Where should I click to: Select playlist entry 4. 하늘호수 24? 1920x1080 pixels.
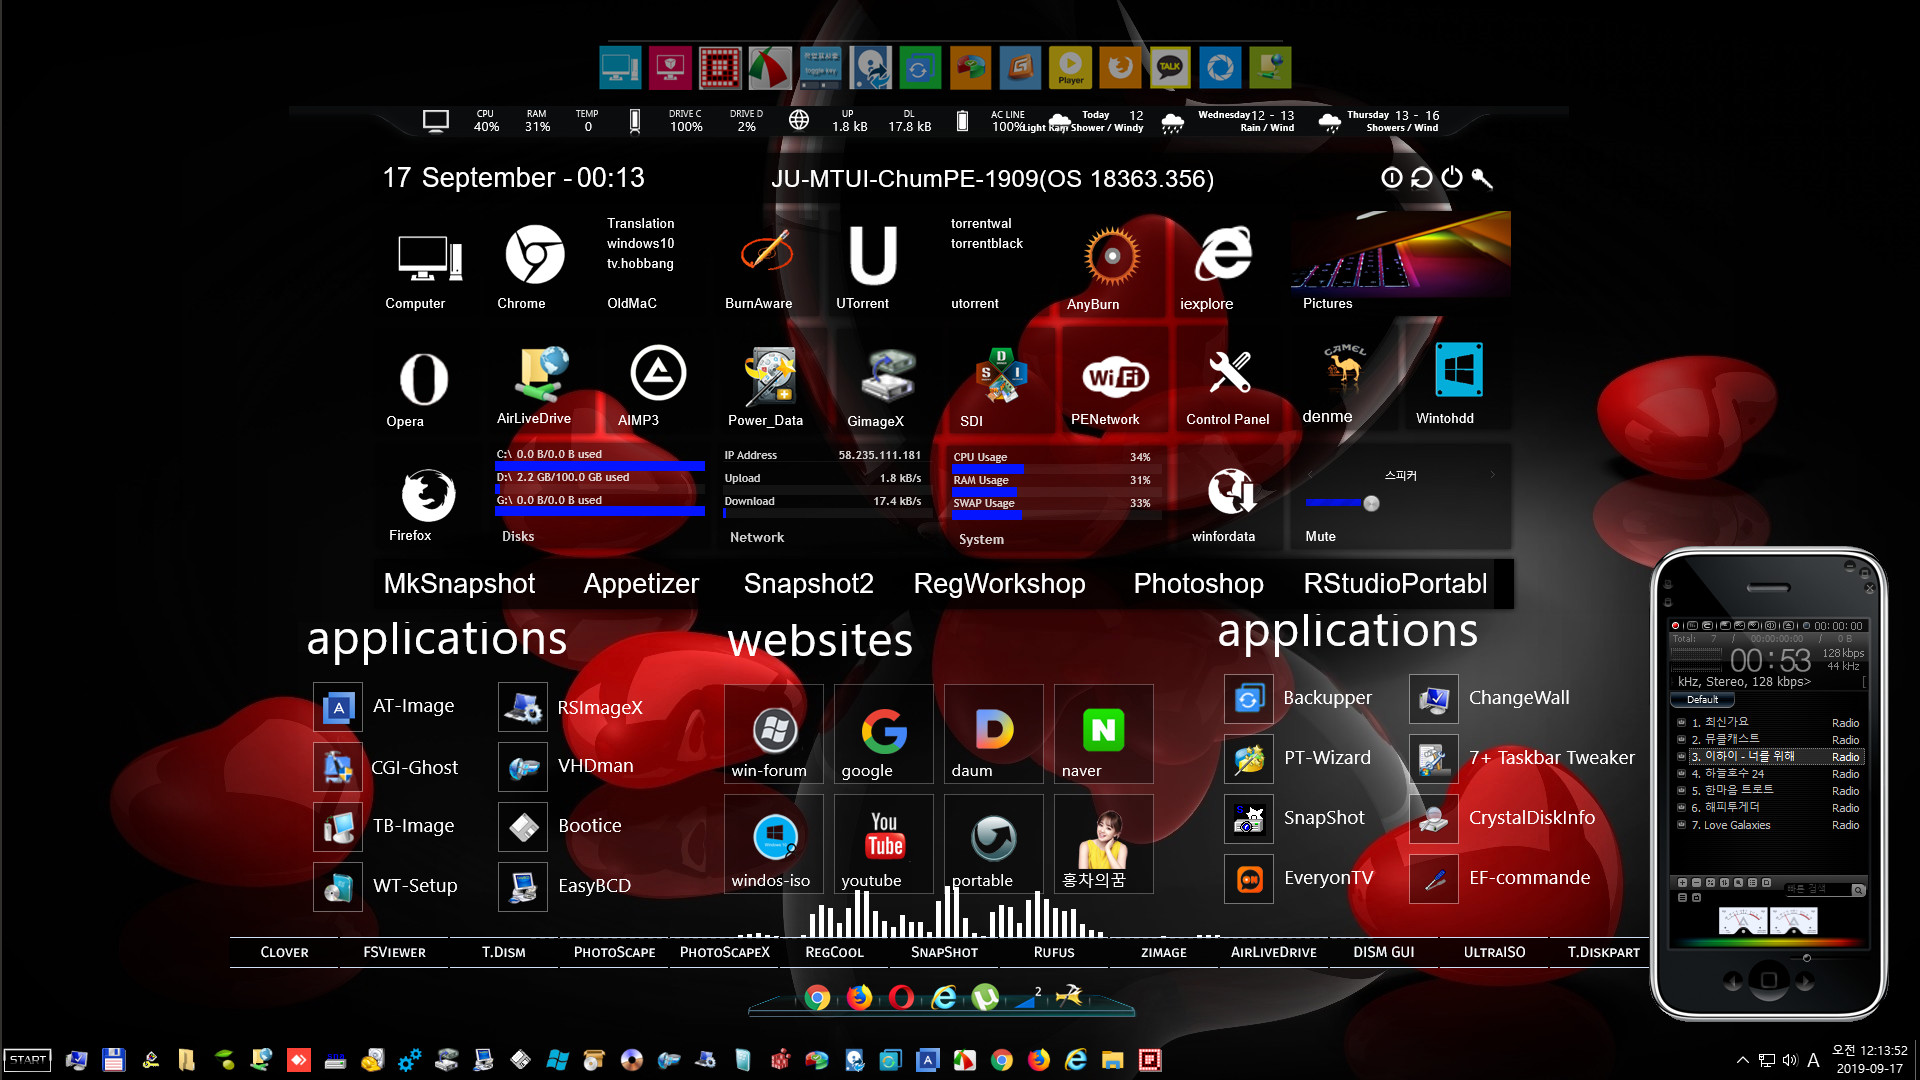[x=1768, y=774]
